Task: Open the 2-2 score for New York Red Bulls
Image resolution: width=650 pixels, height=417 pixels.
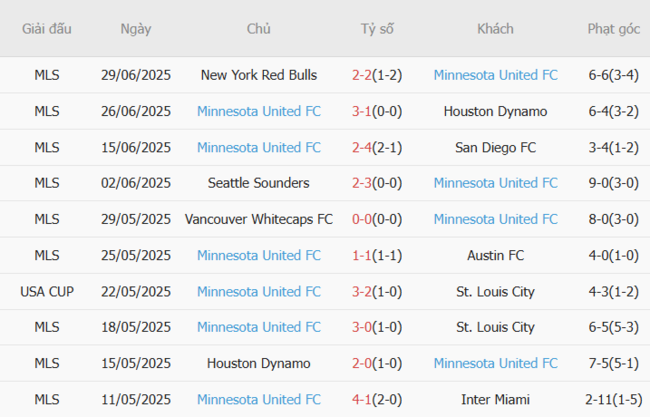Action: click(362, 75)
